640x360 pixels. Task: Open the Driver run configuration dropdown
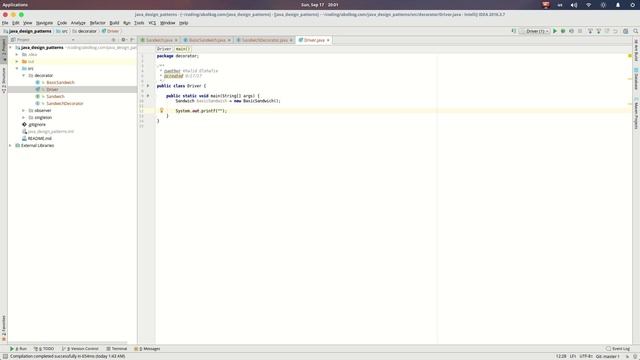[535, 31]
